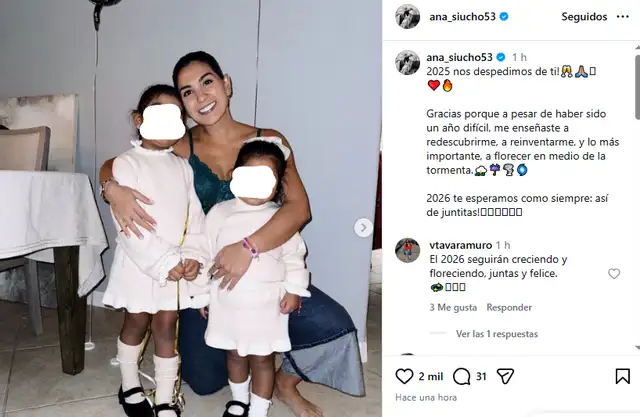
Task: View the 3 Me gusta likes
Action: coord(453,307)
